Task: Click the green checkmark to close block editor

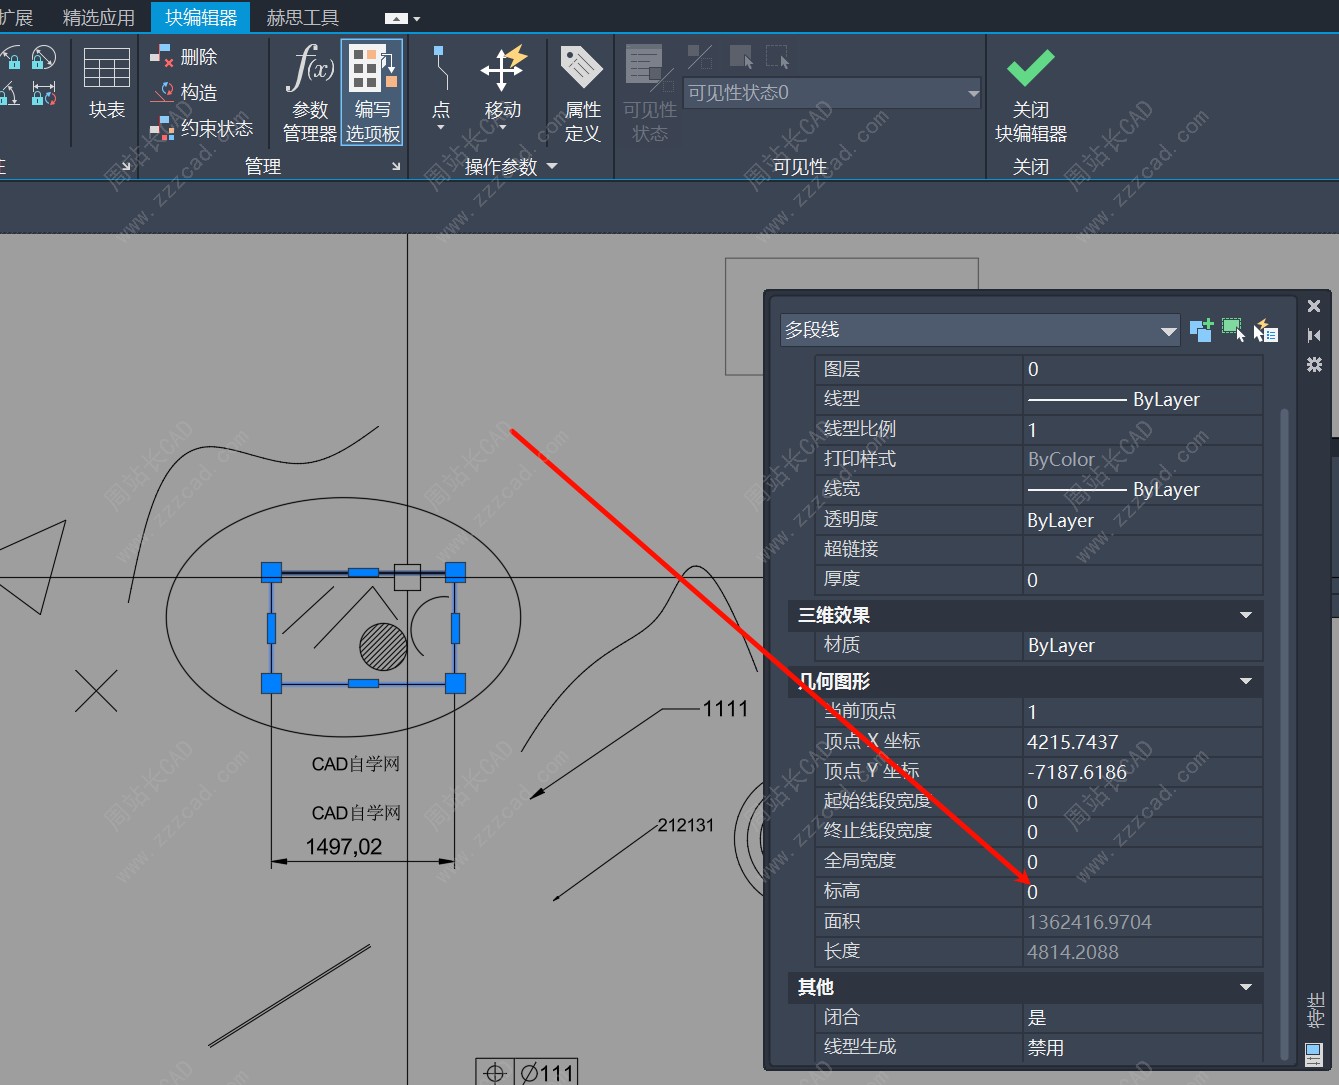Action: [1030, 70]
